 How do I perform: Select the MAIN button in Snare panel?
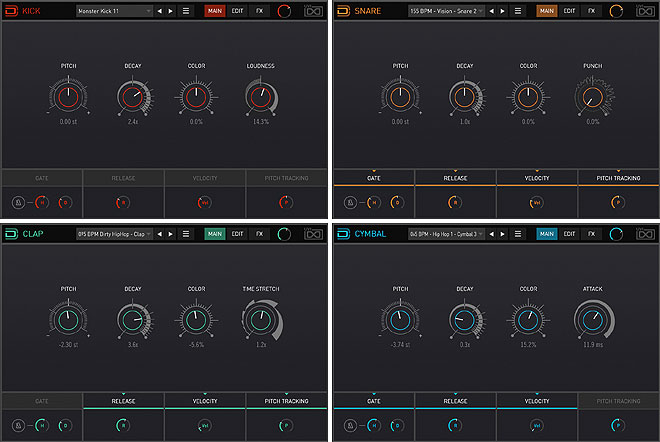point(546,11)
